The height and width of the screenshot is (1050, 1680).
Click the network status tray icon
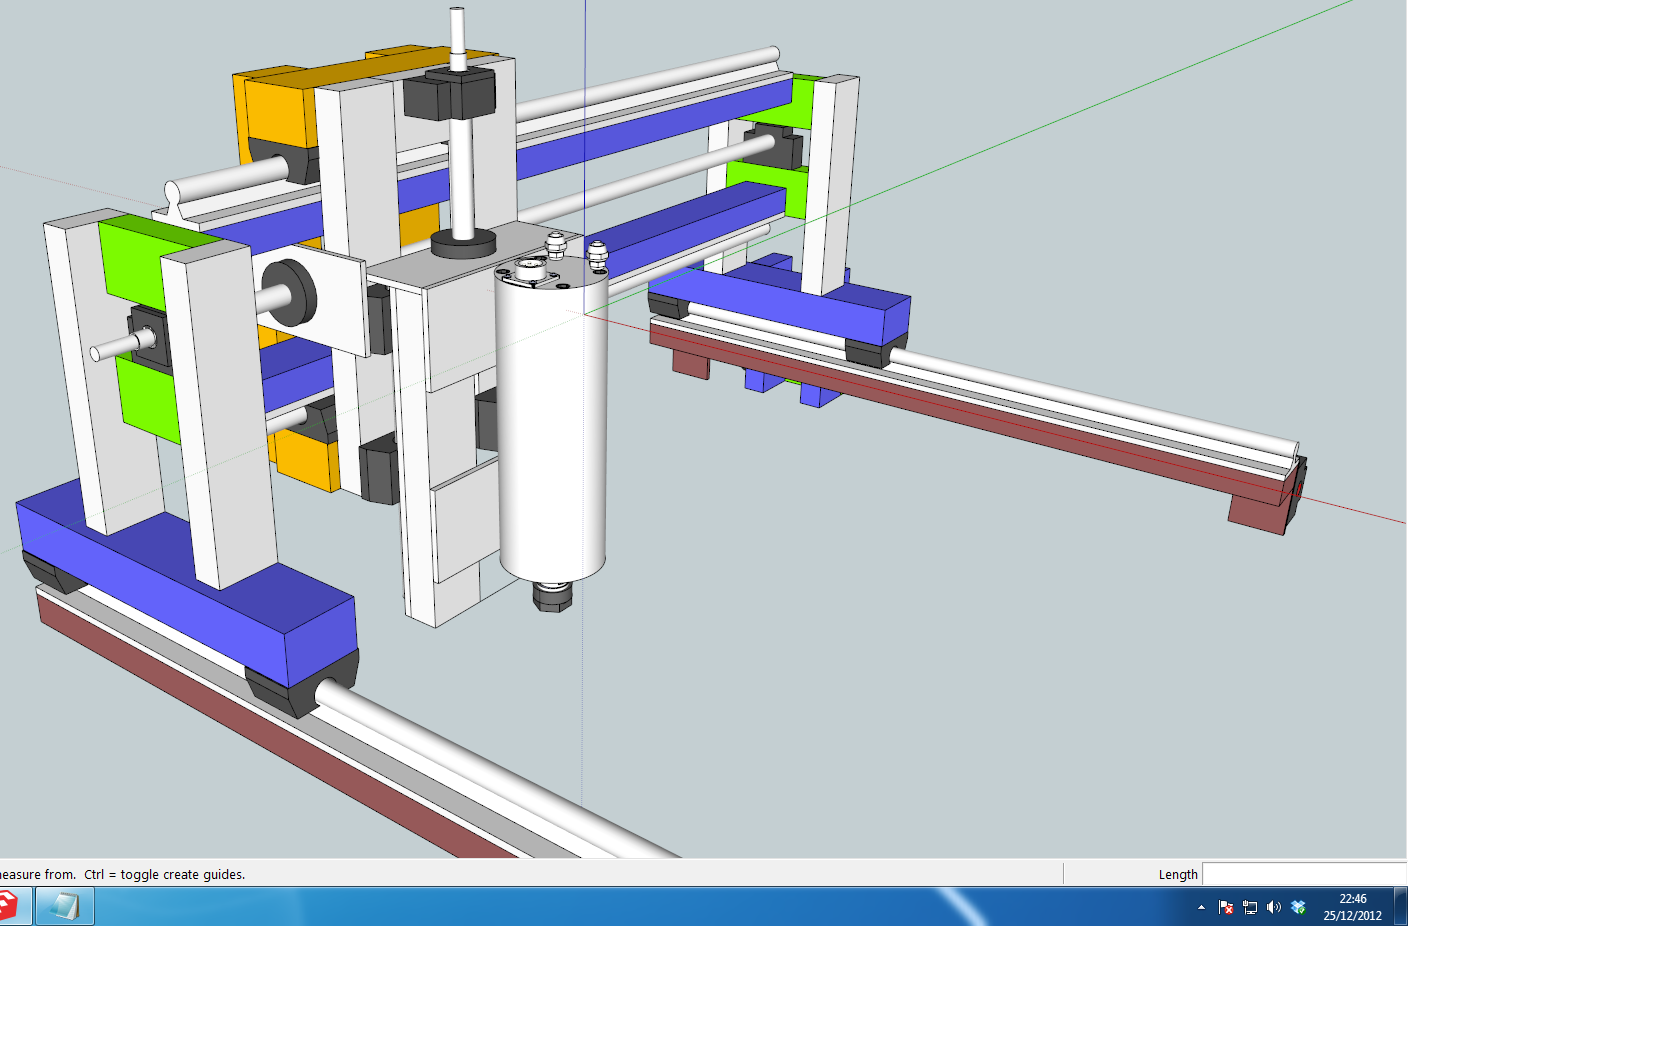(1250, 907)
